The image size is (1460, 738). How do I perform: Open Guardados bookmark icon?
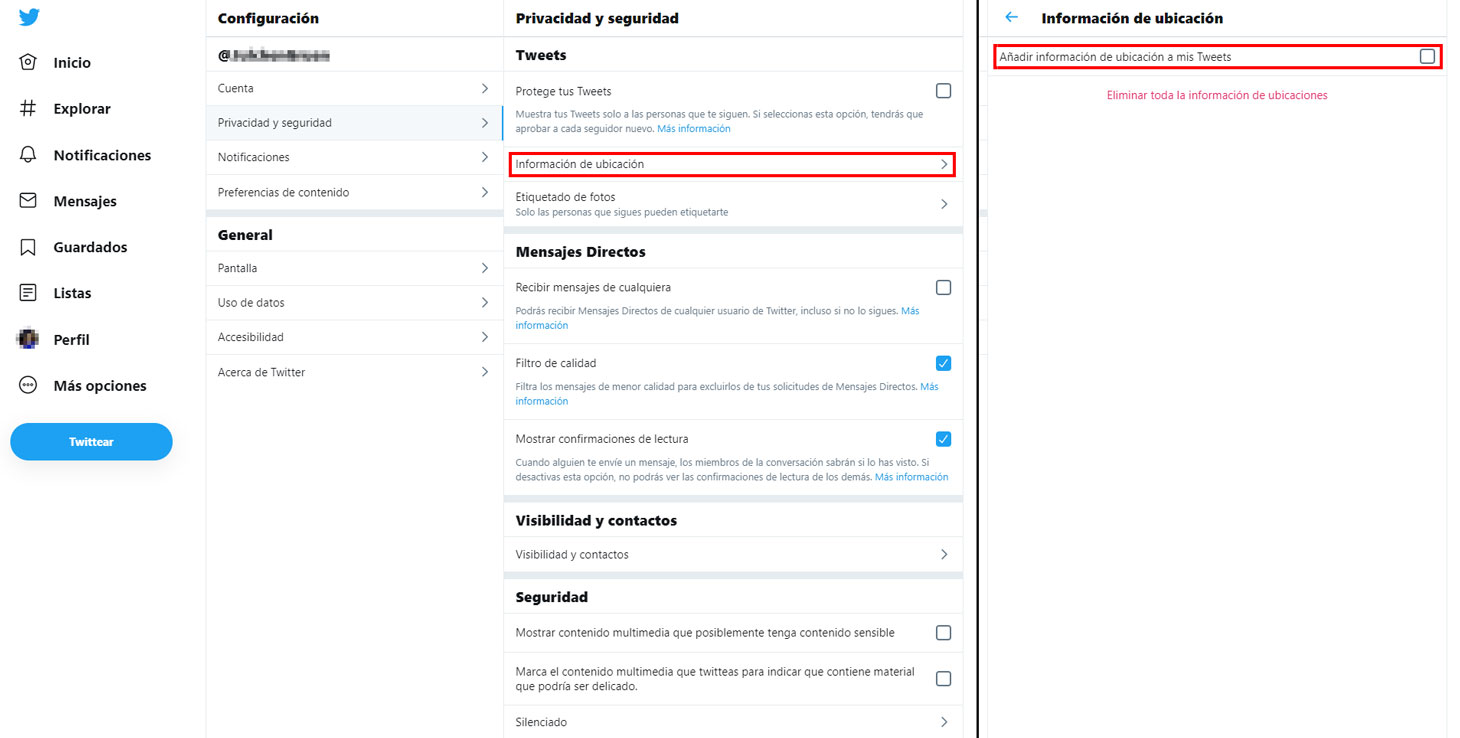28,247
